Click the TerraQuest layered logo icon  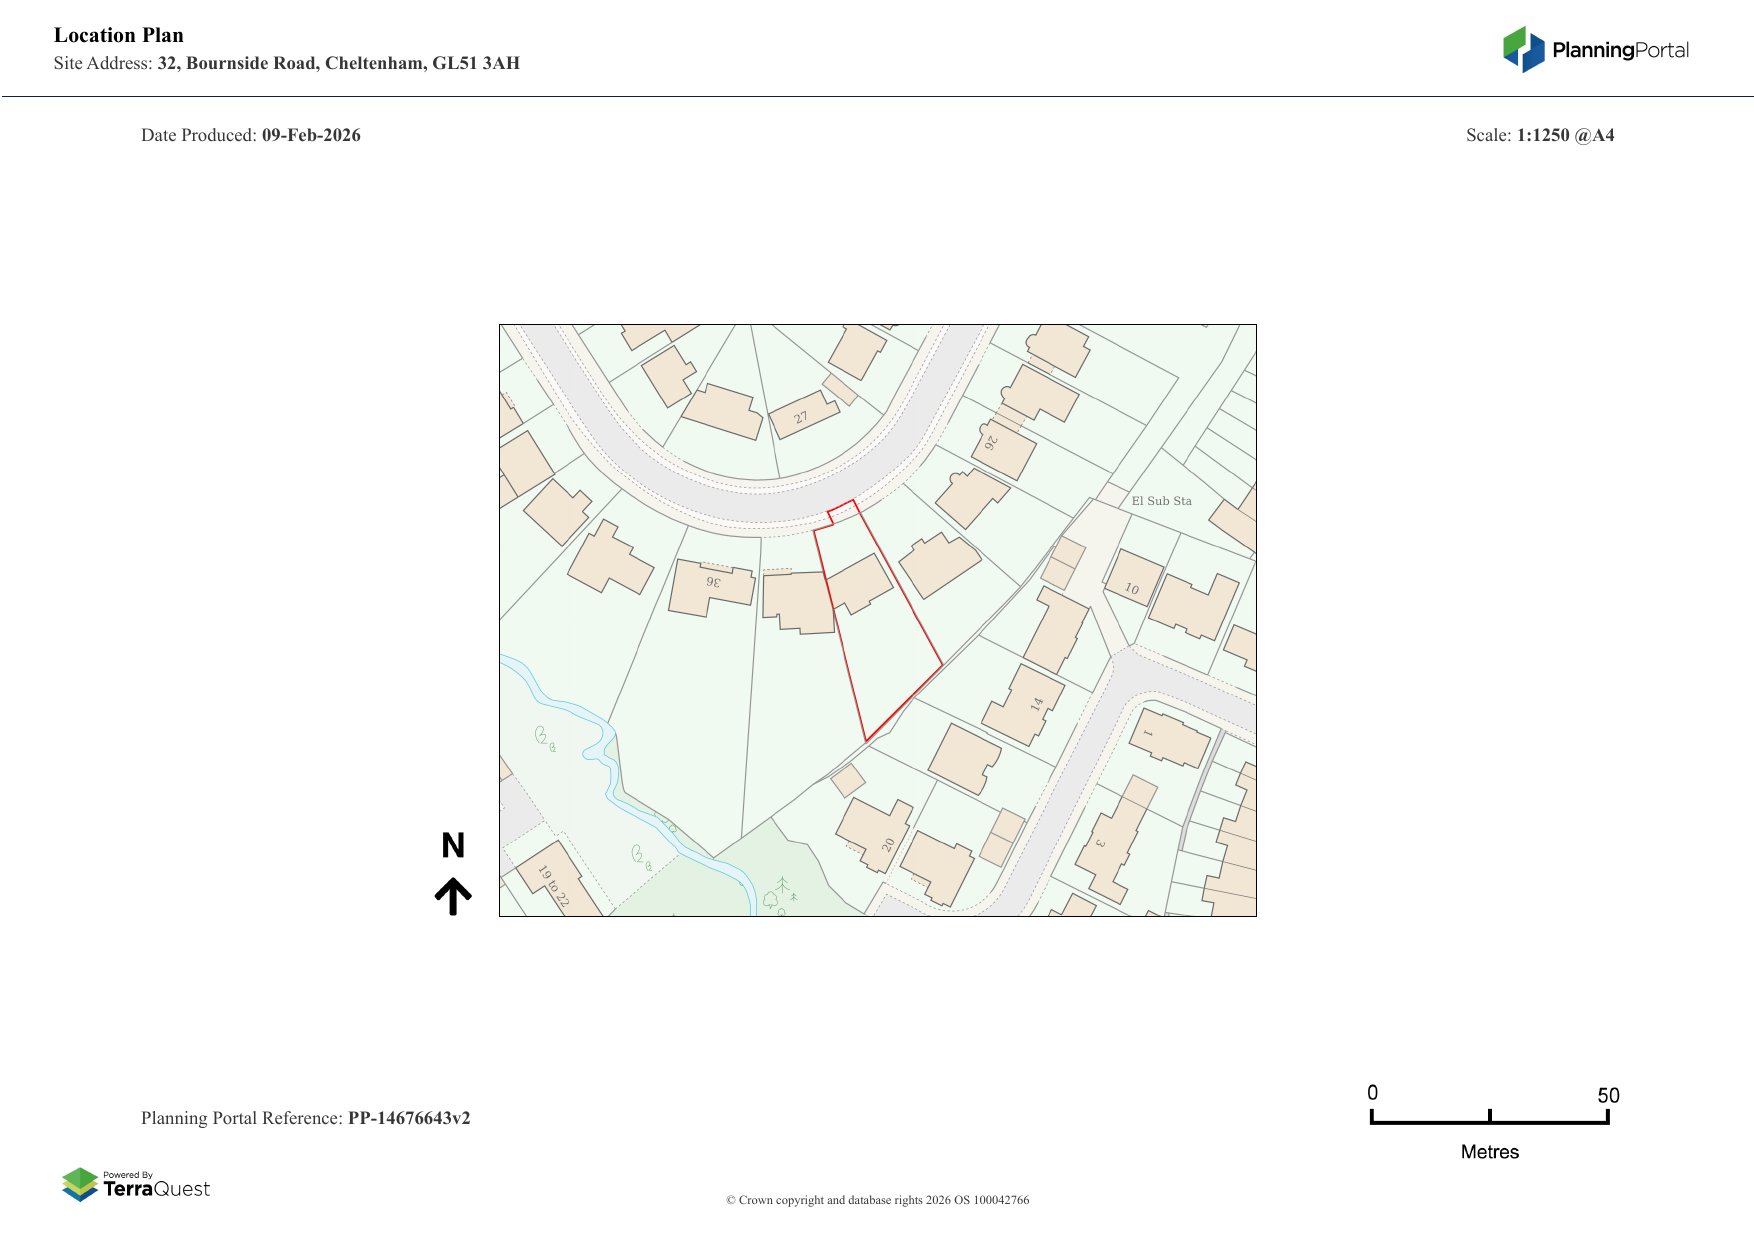coord(80,1185)
